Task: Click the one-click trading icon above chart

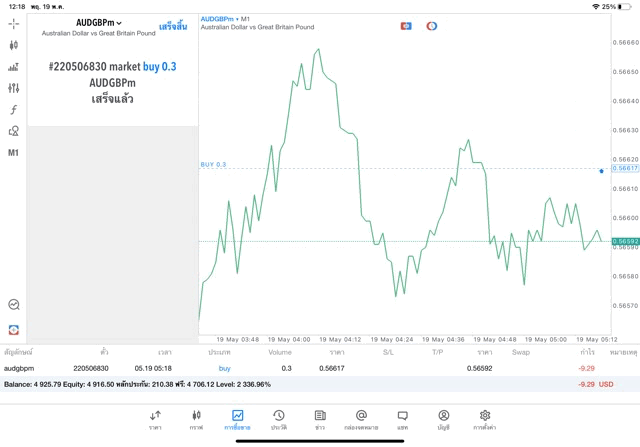Action: (406, 25)
